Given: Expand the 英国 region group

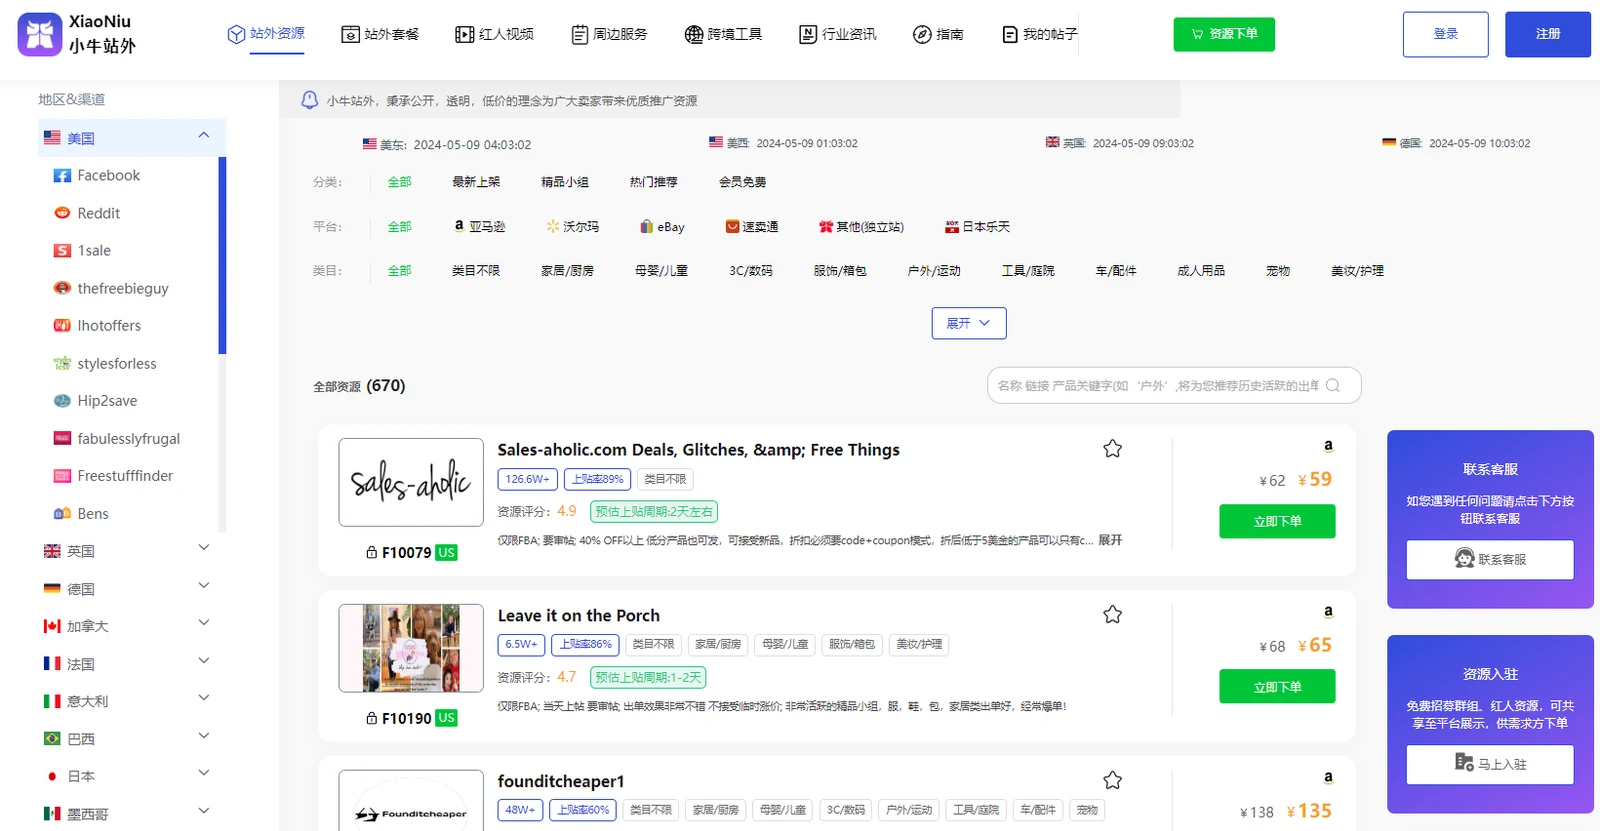Looking at the screenshot, I should 204,548.
